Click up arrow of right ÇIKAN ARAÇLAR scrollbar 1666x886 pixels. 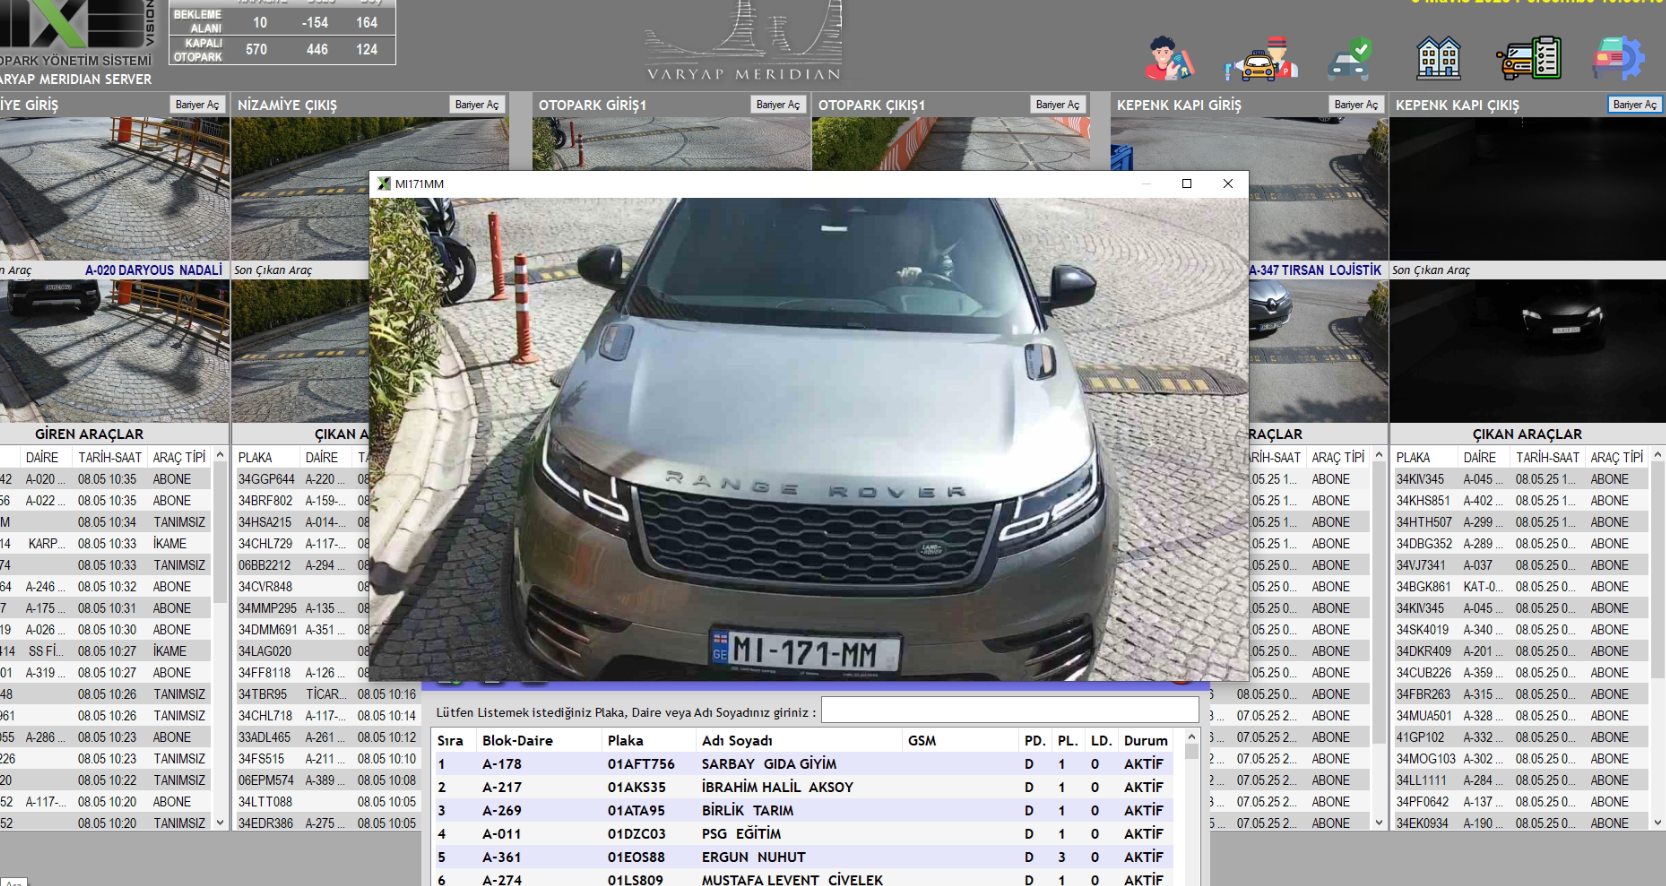coord(1657,456)
